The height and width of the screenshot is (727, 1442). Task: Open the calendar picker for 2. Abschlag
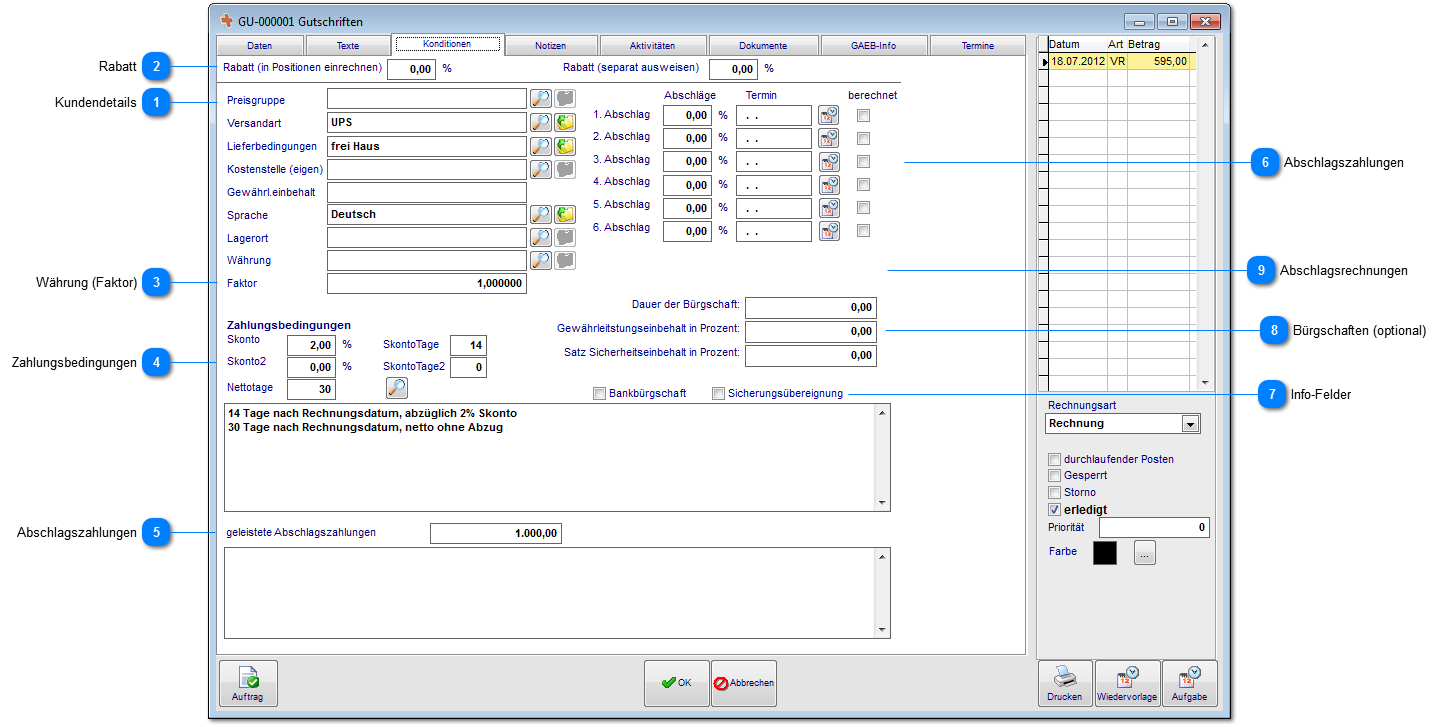point(829,138)
